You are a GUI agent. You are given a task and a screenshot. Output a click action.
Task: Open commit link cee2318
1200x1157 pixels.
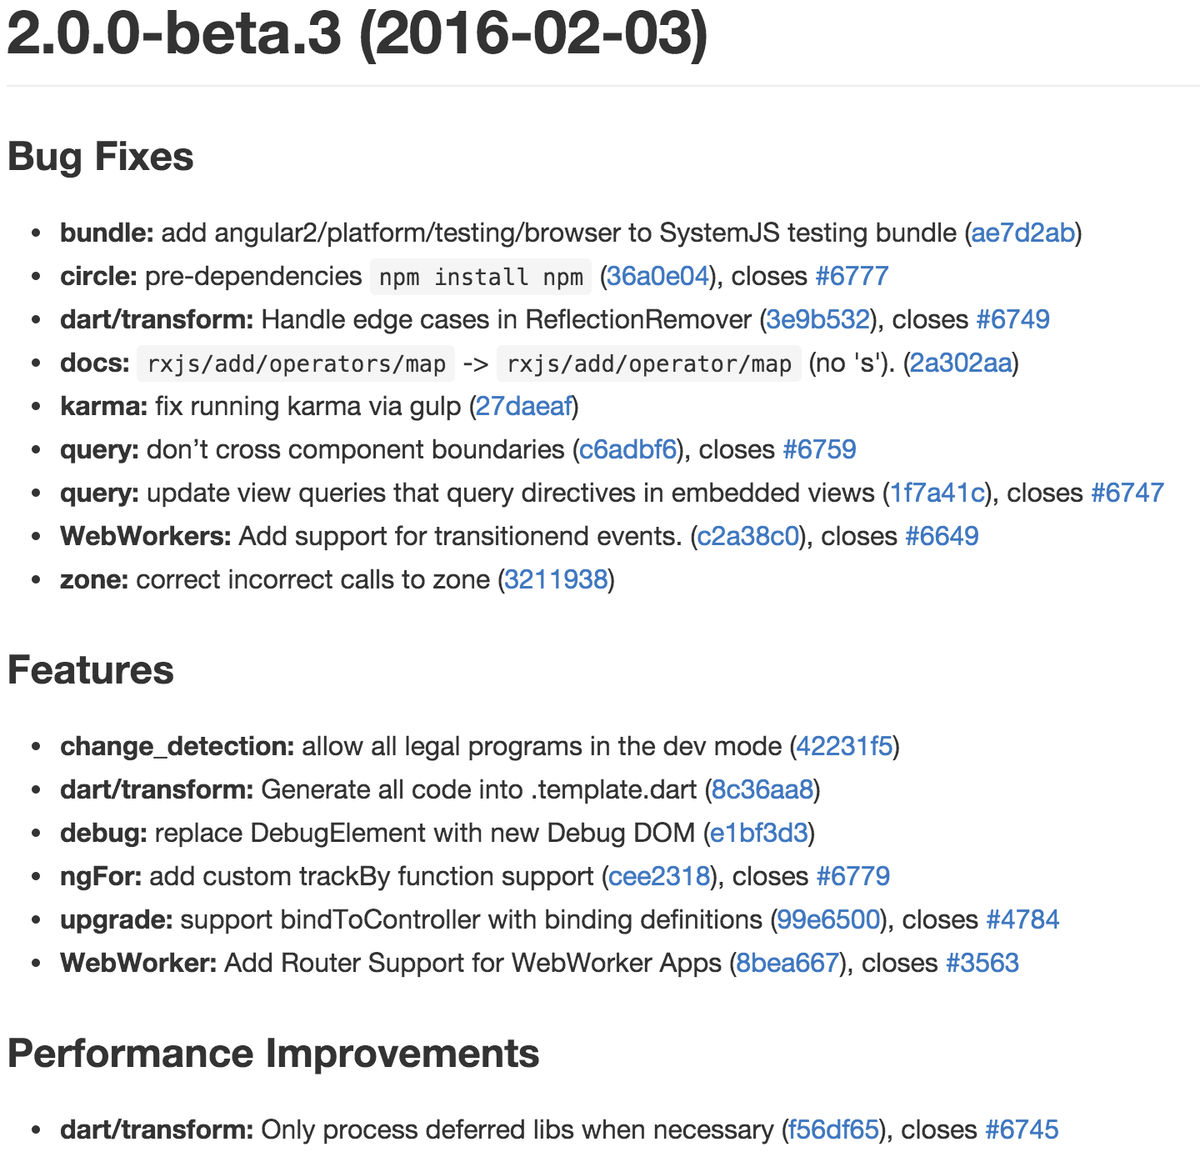[x=660, y=877]
